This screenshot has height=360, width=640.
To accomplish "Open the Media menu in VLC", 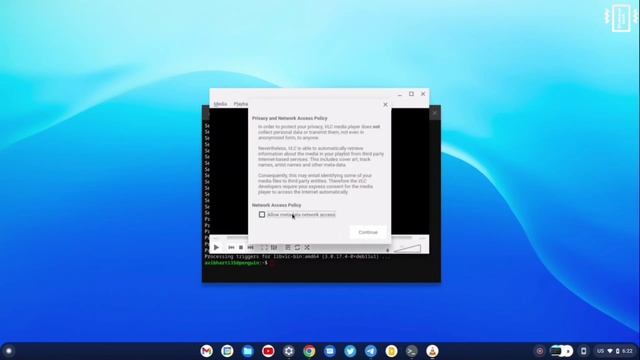I will click(220, 104).
